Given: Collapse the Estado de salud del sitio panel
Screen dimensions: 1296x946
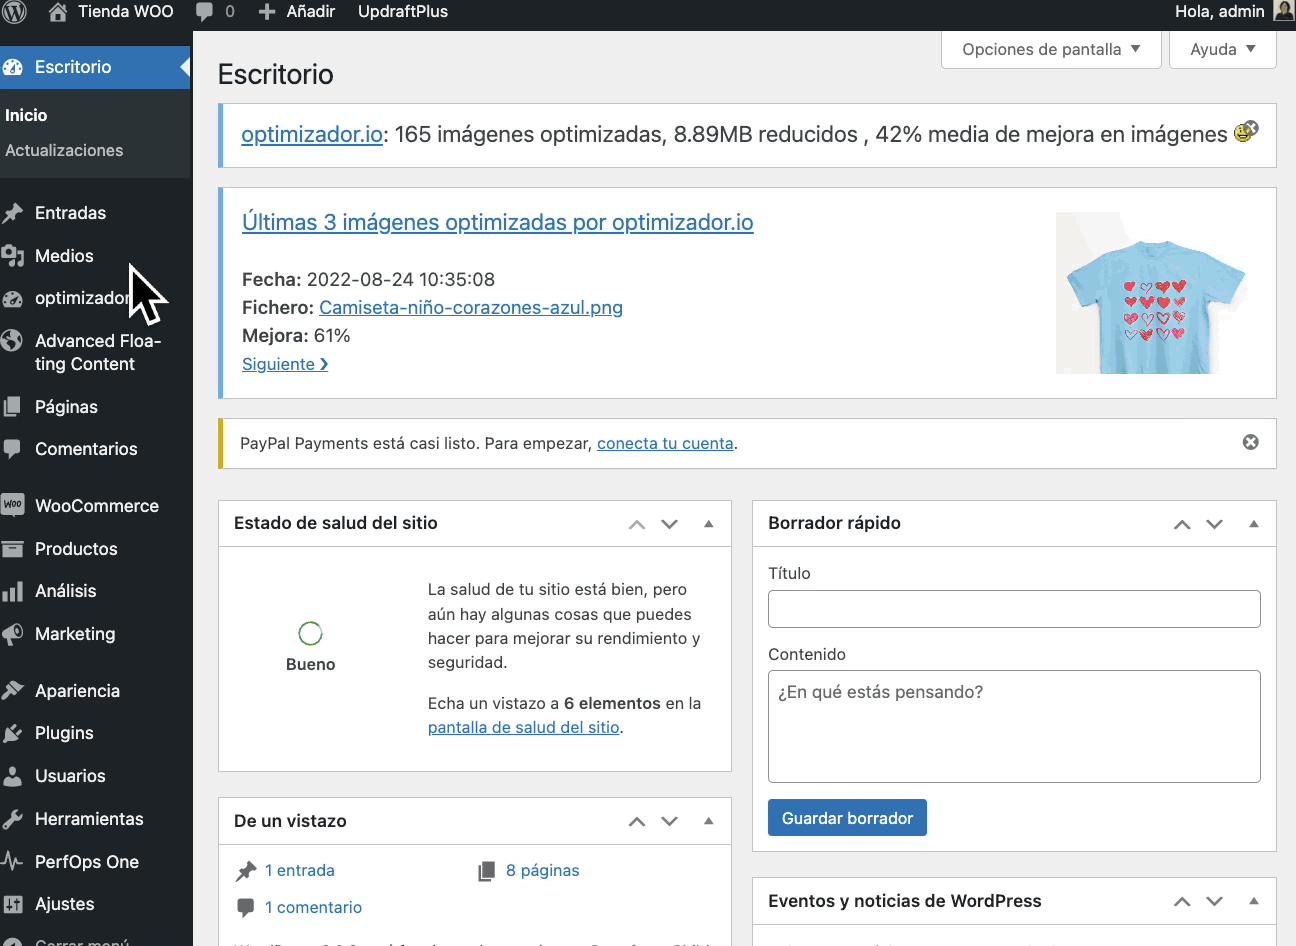Looking at the screenshot, I should click(x=708, y=524).
